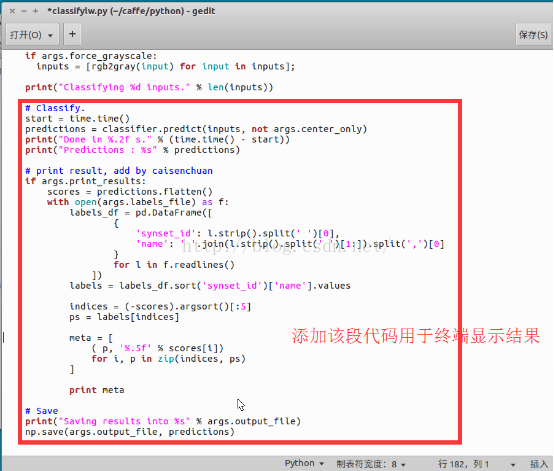This screenshot has height=471, width=554.
Task: Click the 'print("Done in %.2f s."' line
Action: [x=157, y=139]
